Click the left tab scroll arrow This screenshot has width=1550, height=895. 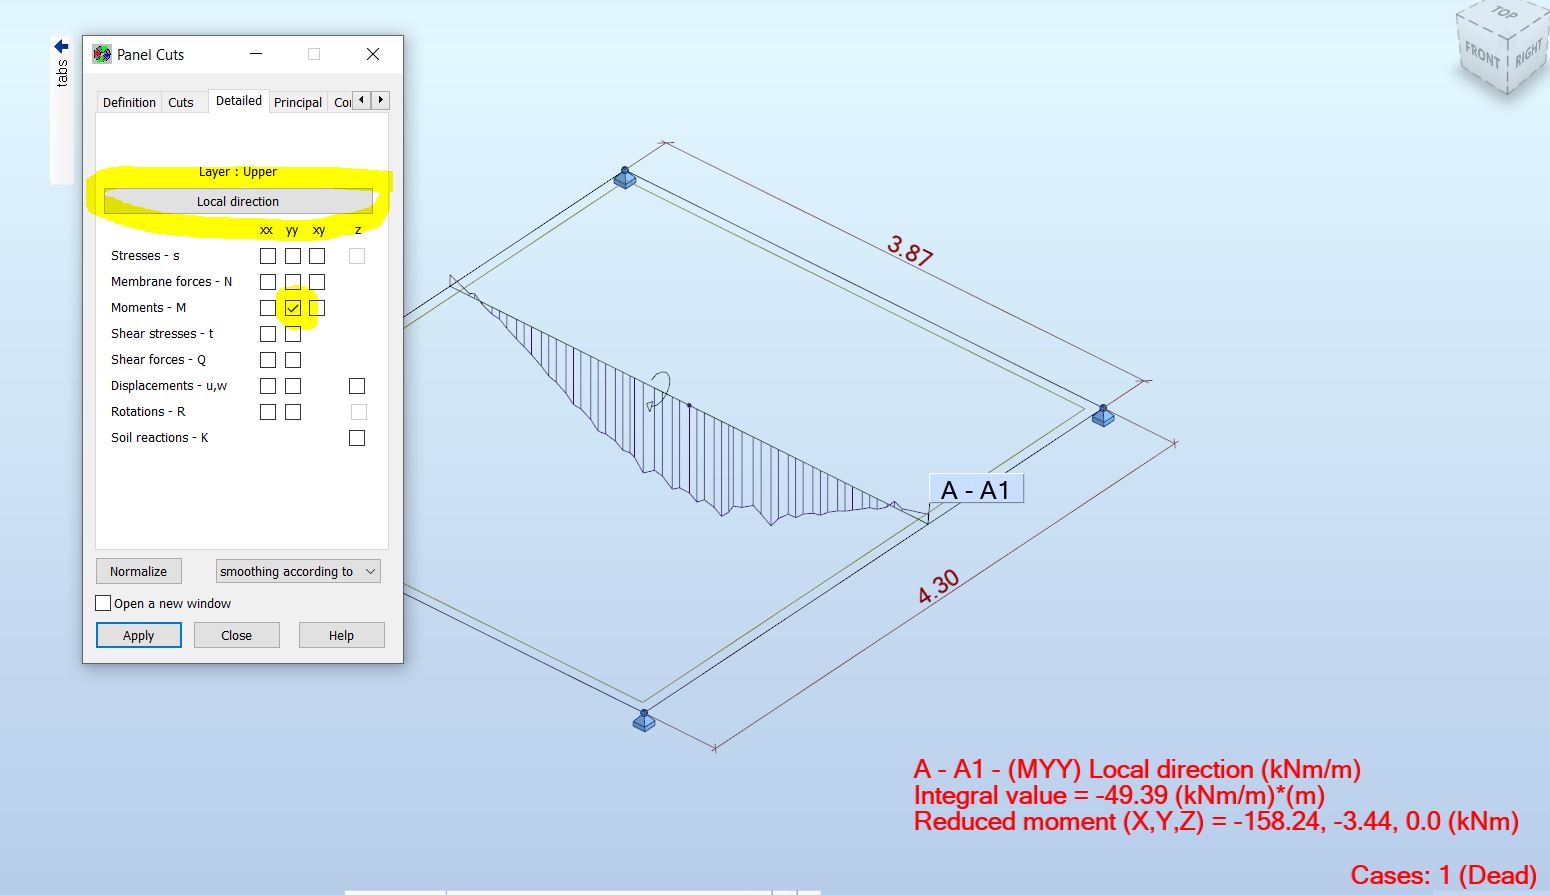[x=363, y=100]
